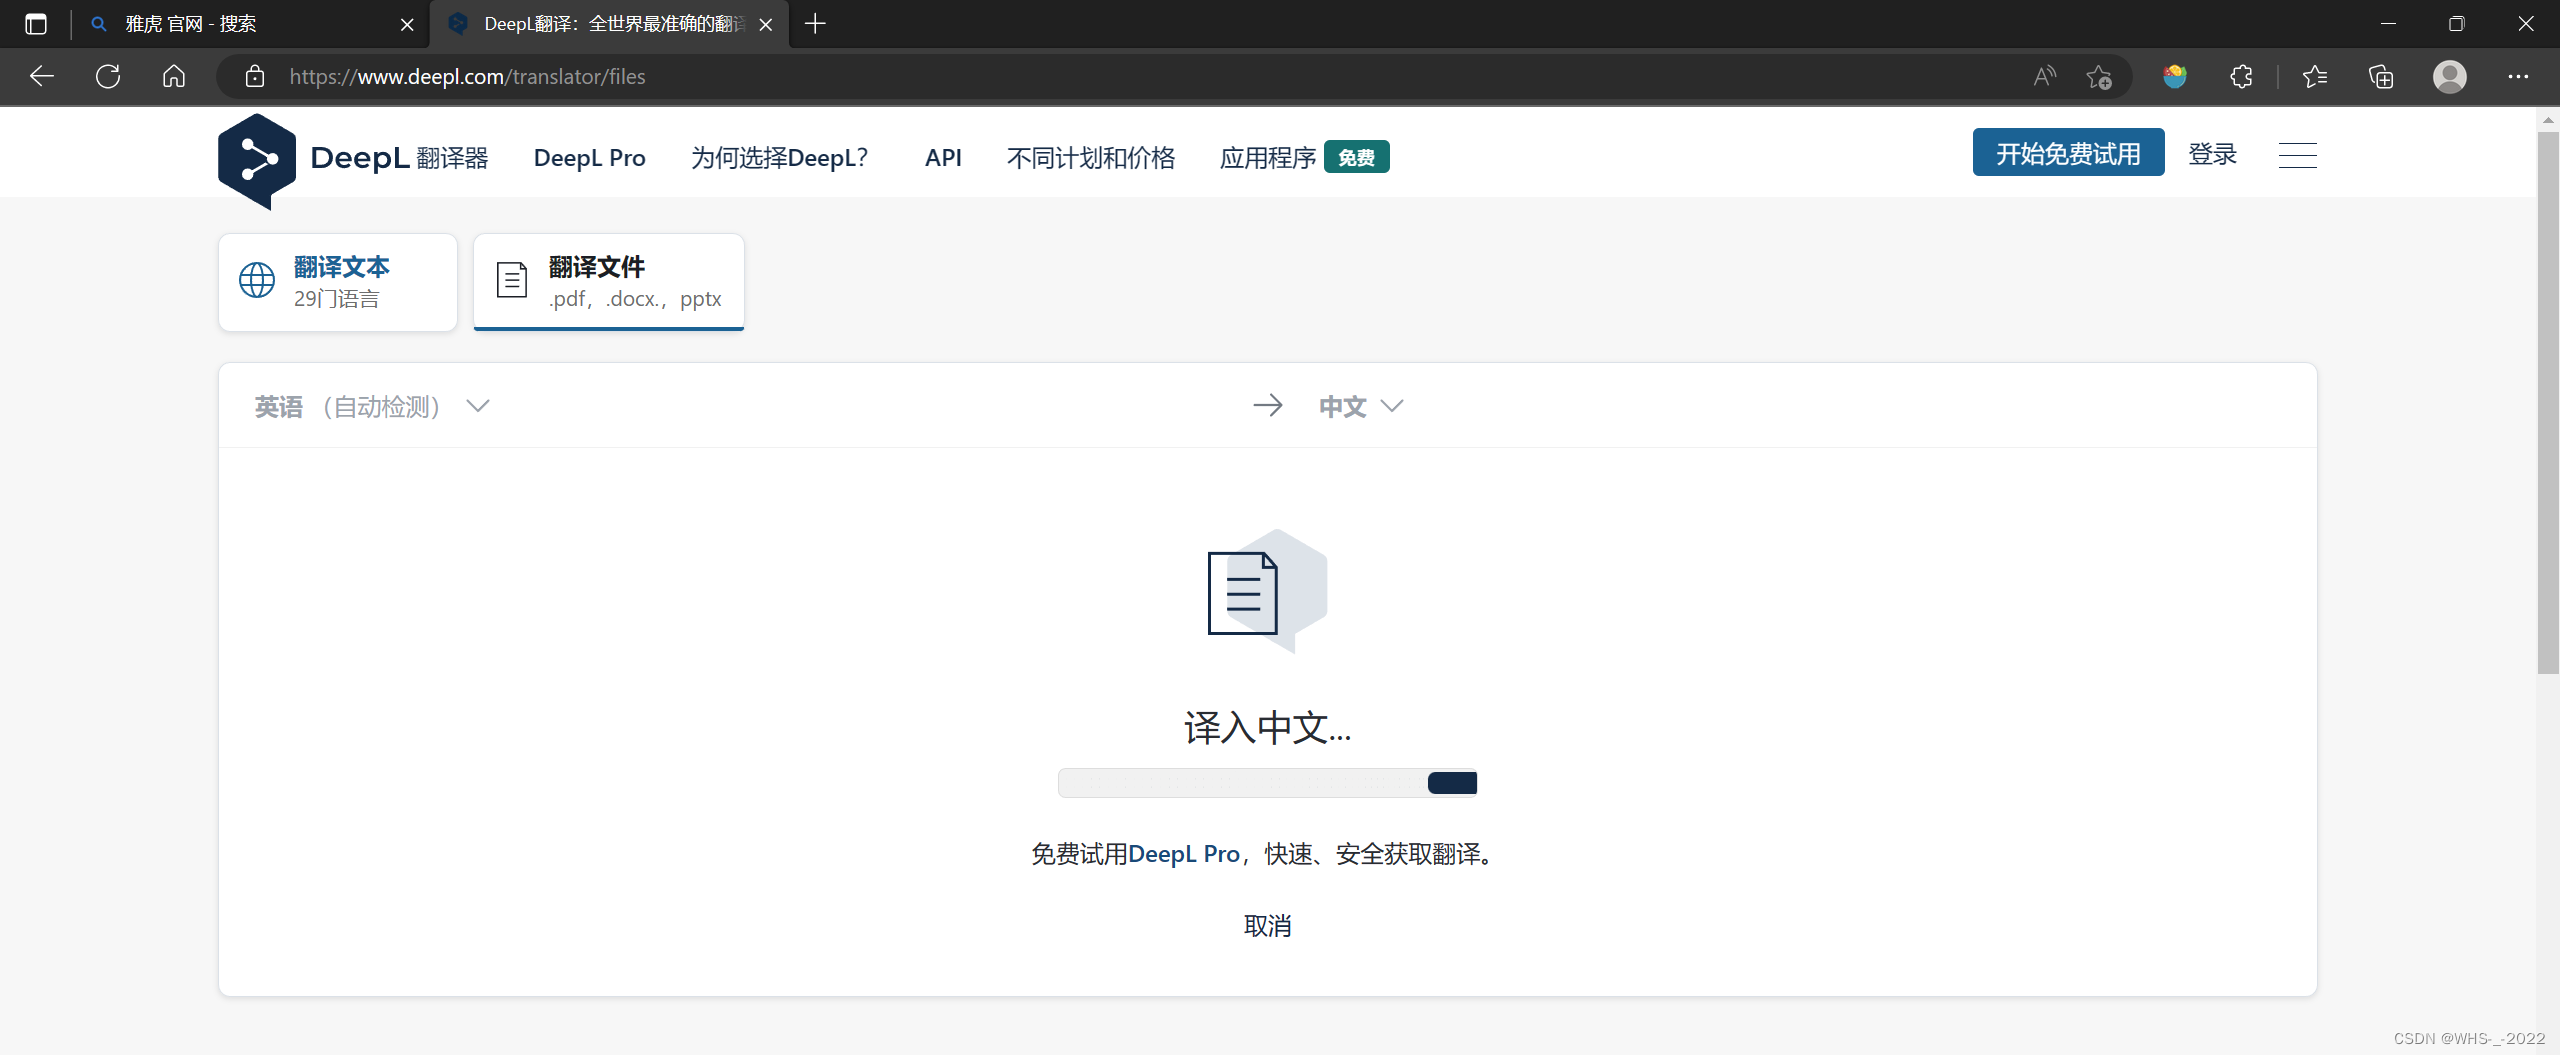Open 不同计划和价格 menu item
The height and width of the screenshot is (1055, 2560).
1091,158
